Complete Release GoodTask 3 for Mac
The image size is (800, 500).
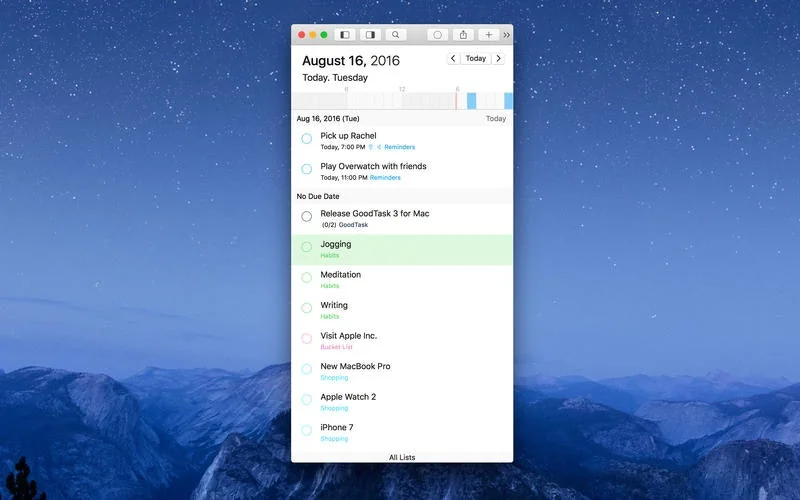coord(306,216)
